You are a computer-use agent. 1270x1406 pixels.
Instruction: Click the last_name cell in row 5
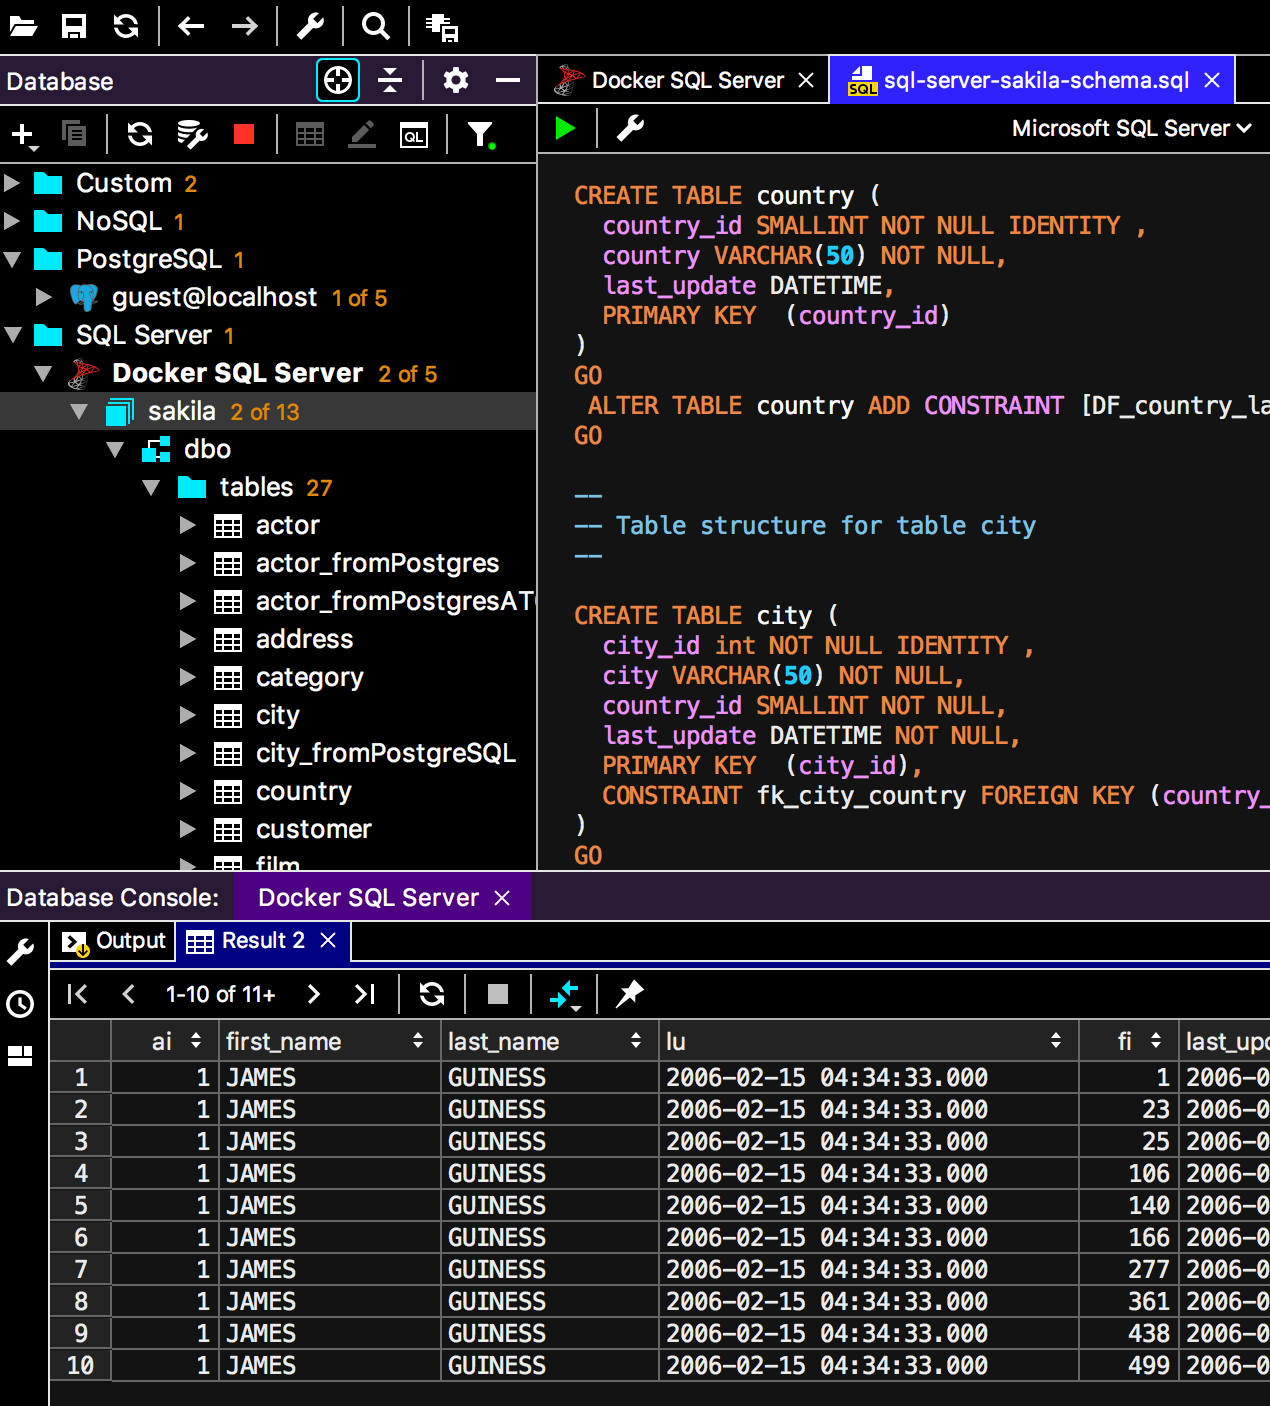click(x=496, y=1205)
